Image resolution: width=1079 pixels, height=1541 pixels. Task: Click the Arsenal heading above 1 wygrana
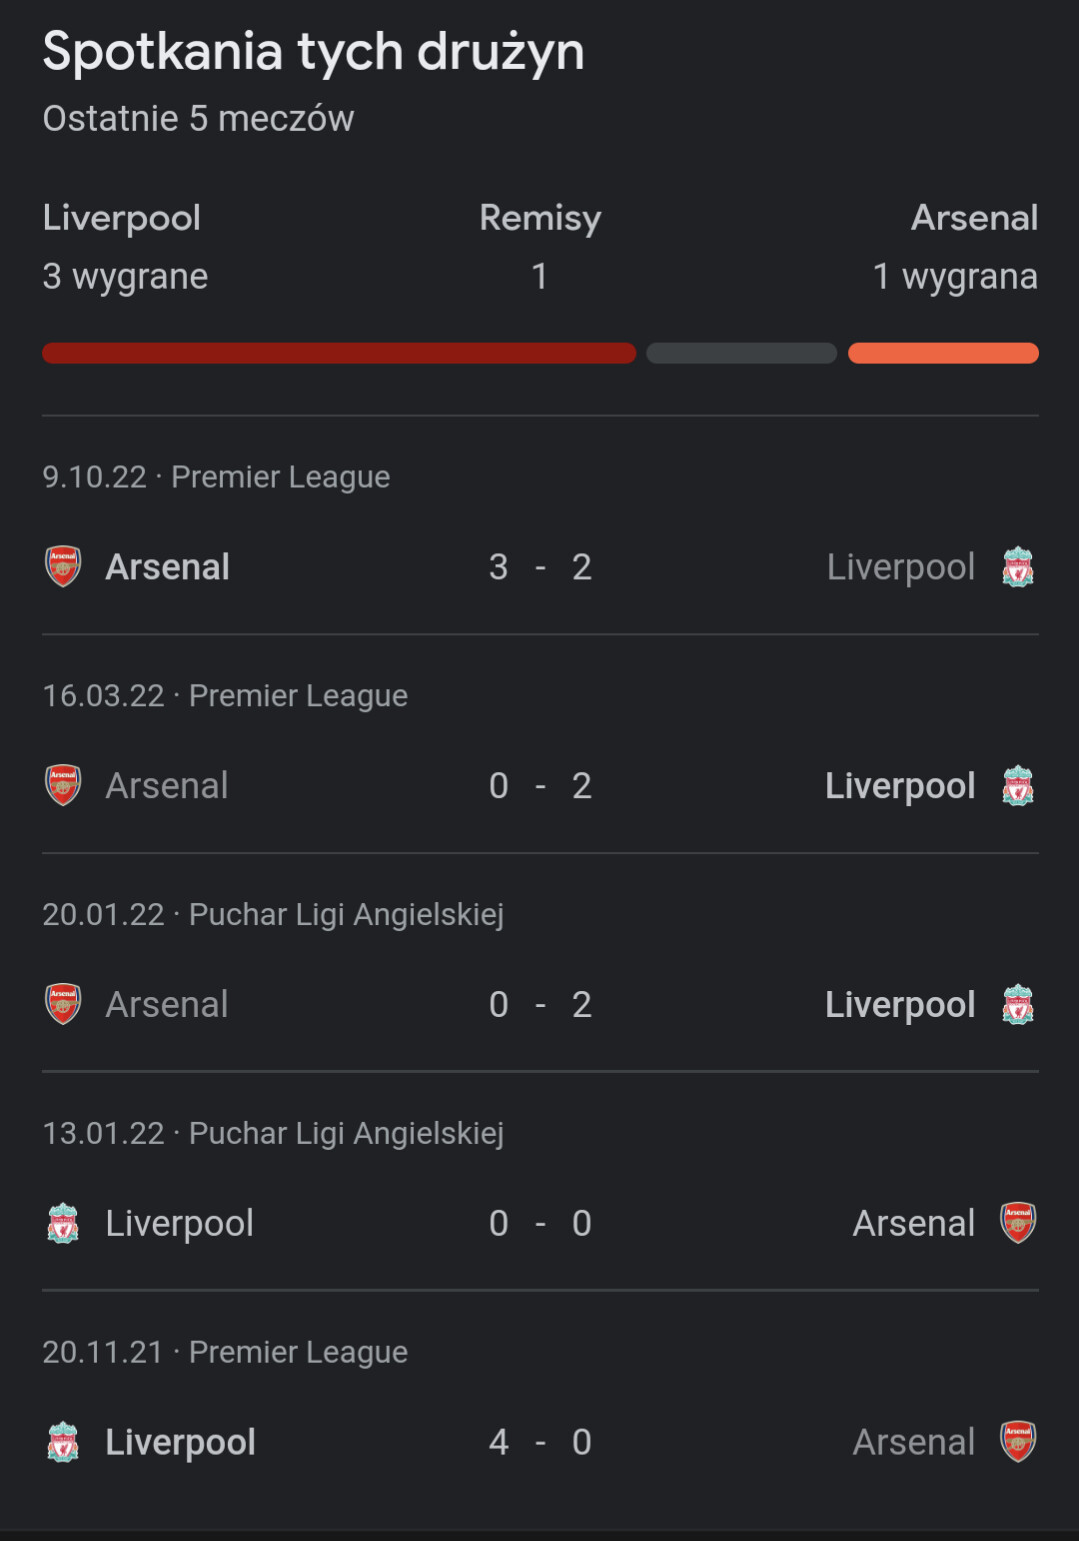[x=974, y=217]
